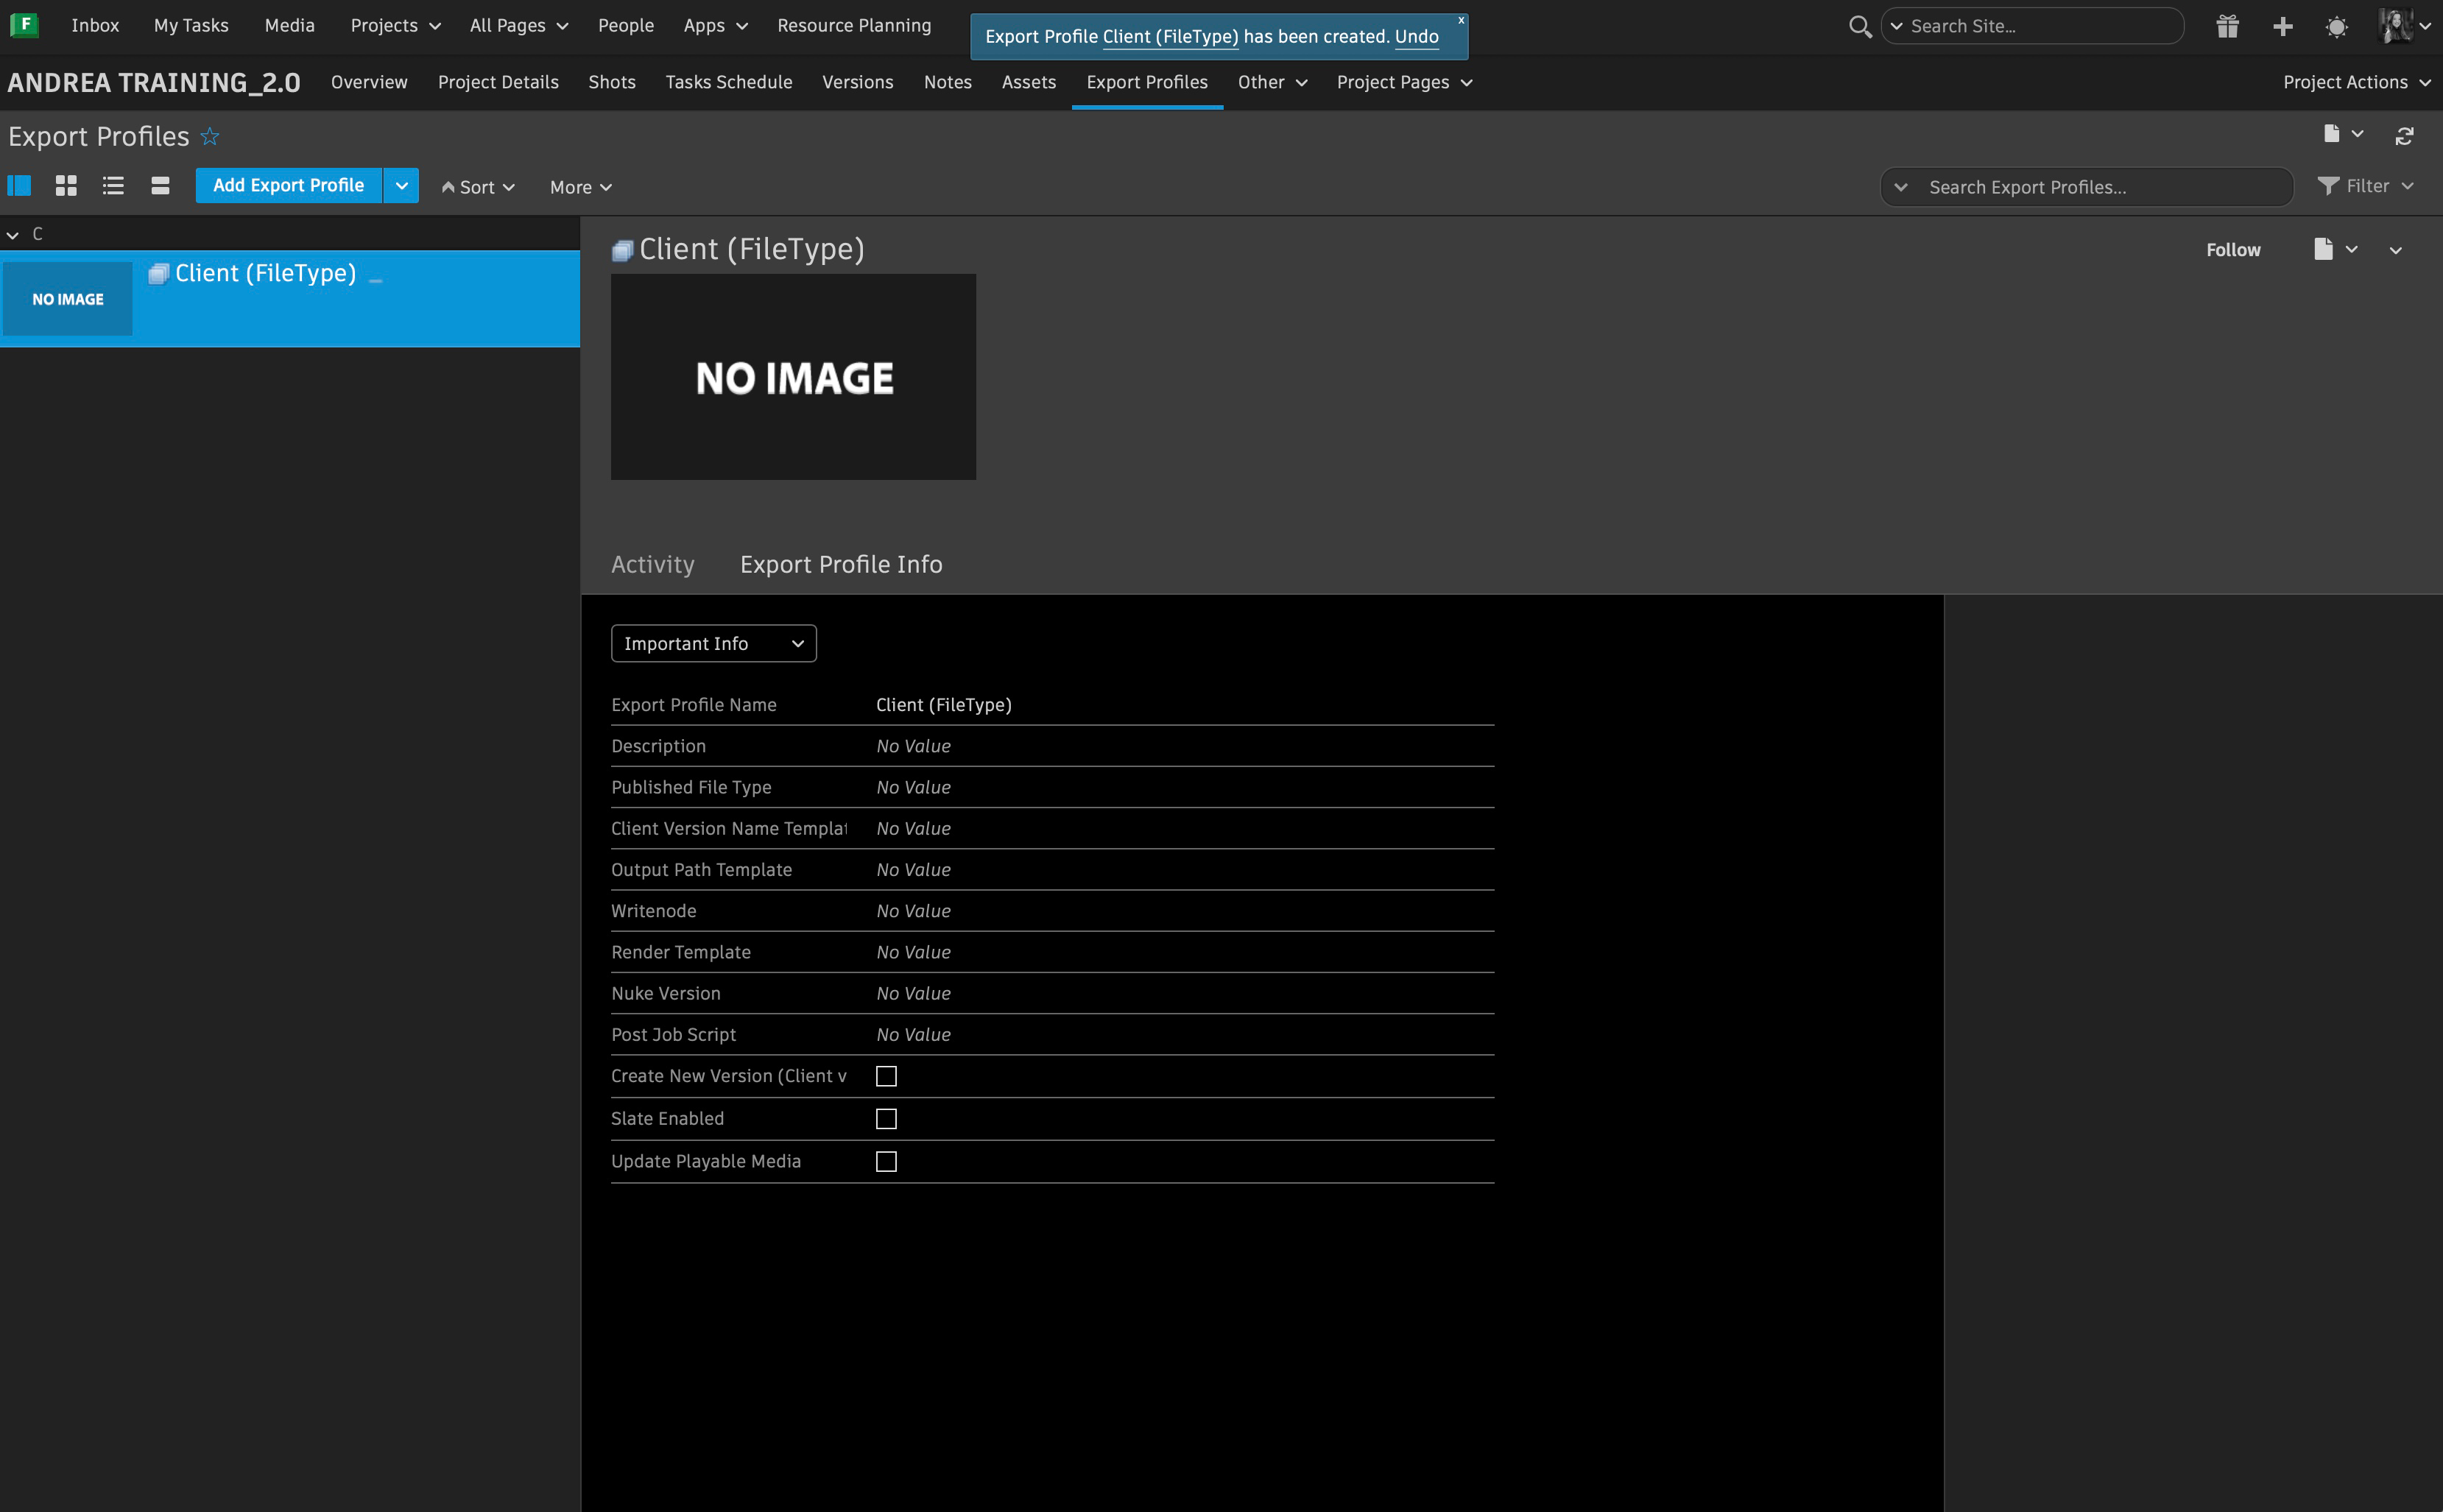
Task: Enable the Slate Enabled checkbox
Action: tap(886, 1119)
